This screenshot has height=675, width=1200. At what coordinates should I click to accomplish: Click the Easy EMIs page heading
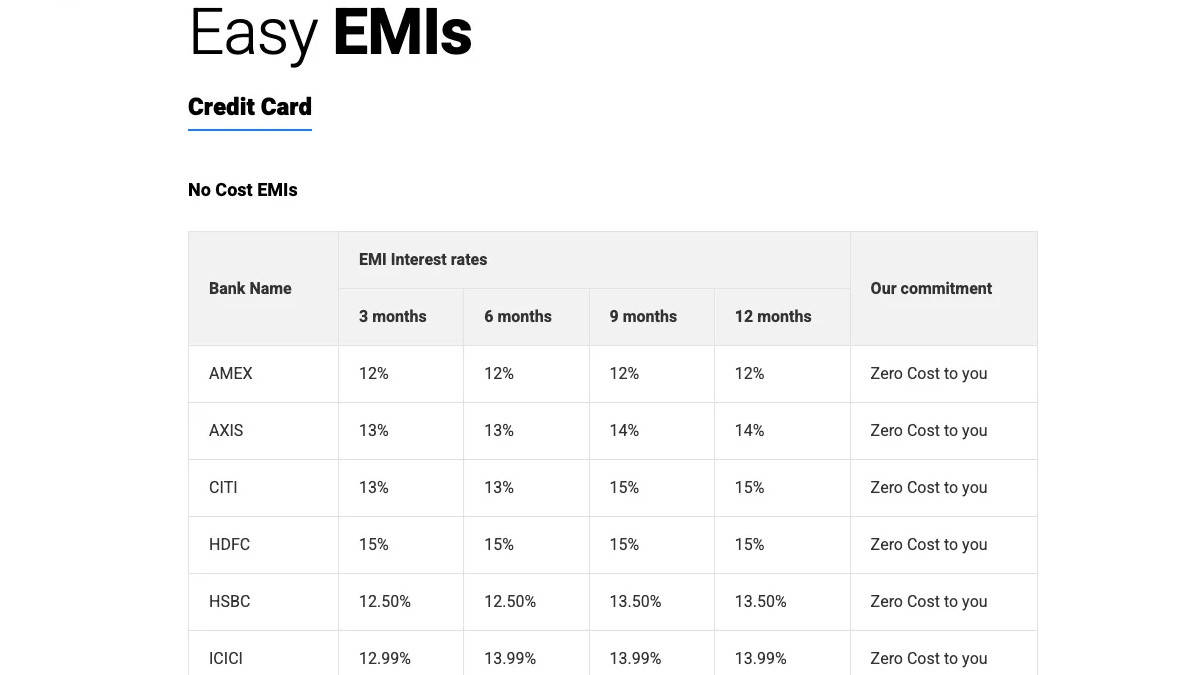tap(330, 33)
